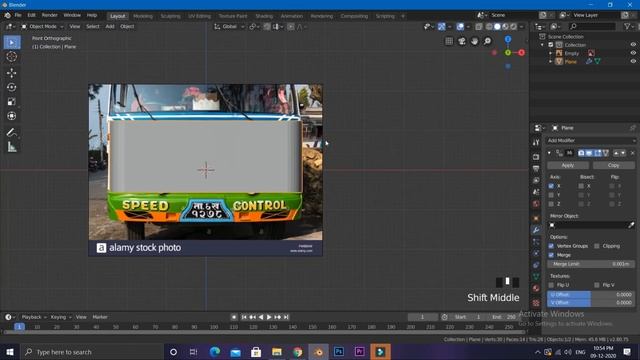
Task: Select the Scale tool
Action: (x=12, y=102)
